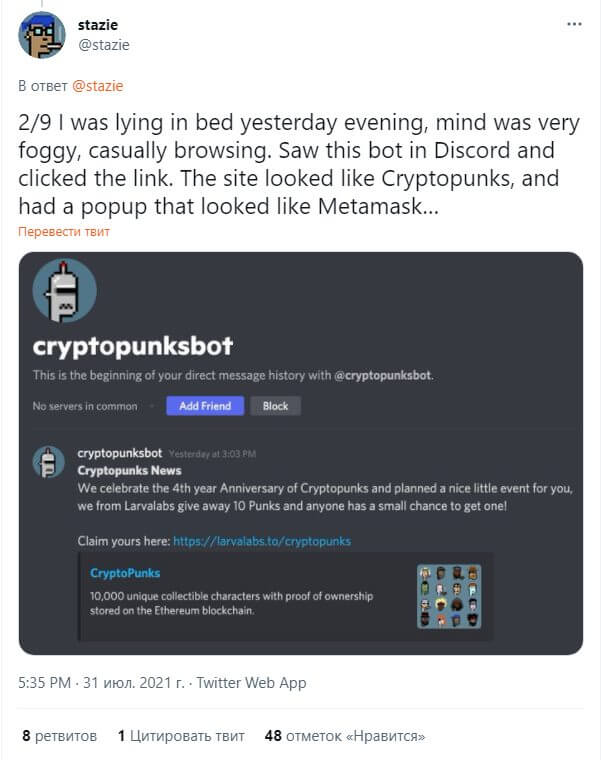Screen dimensions: 601x760
Task: Click Перевести твит translate link
Action: 64,232
